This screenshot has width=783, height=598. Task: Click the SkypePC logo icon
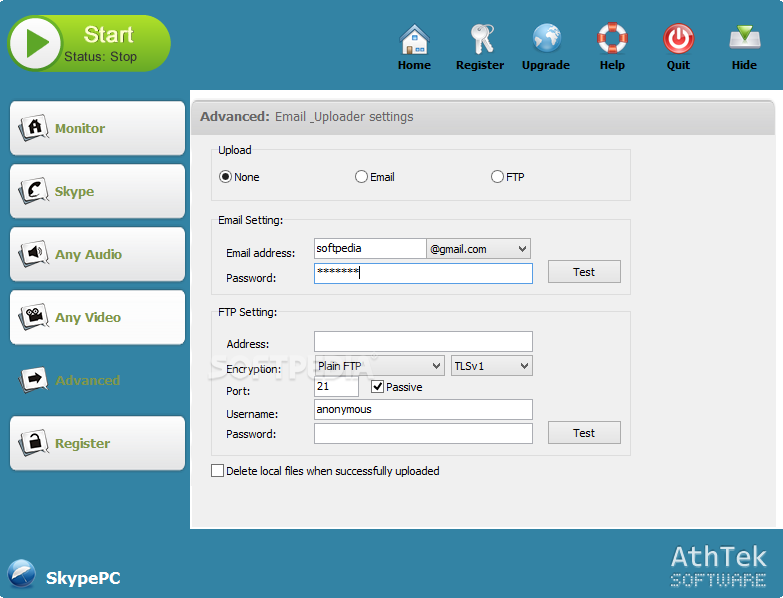(x=22, y=574)
